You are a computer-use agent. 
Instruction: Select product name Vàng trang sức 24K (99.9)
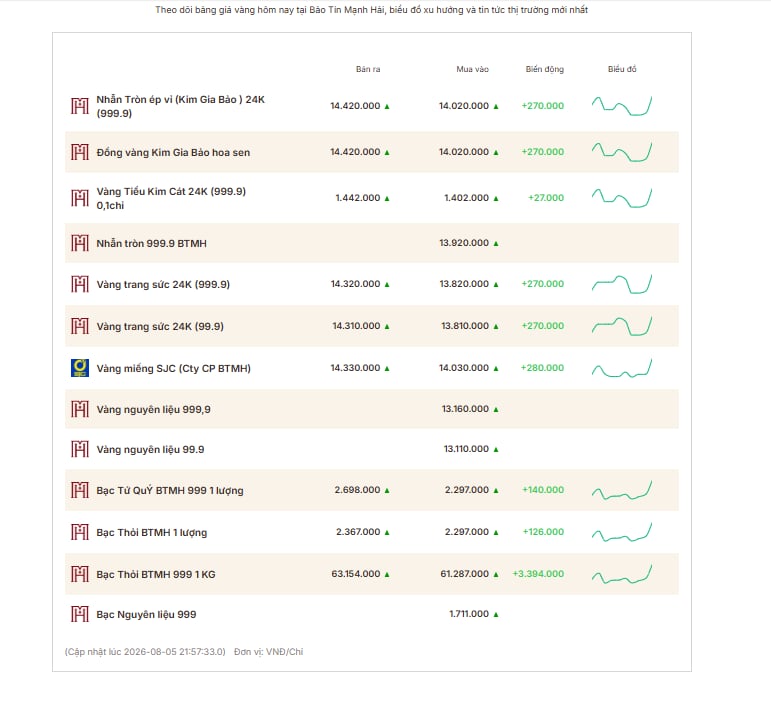[x=160, y=326]
